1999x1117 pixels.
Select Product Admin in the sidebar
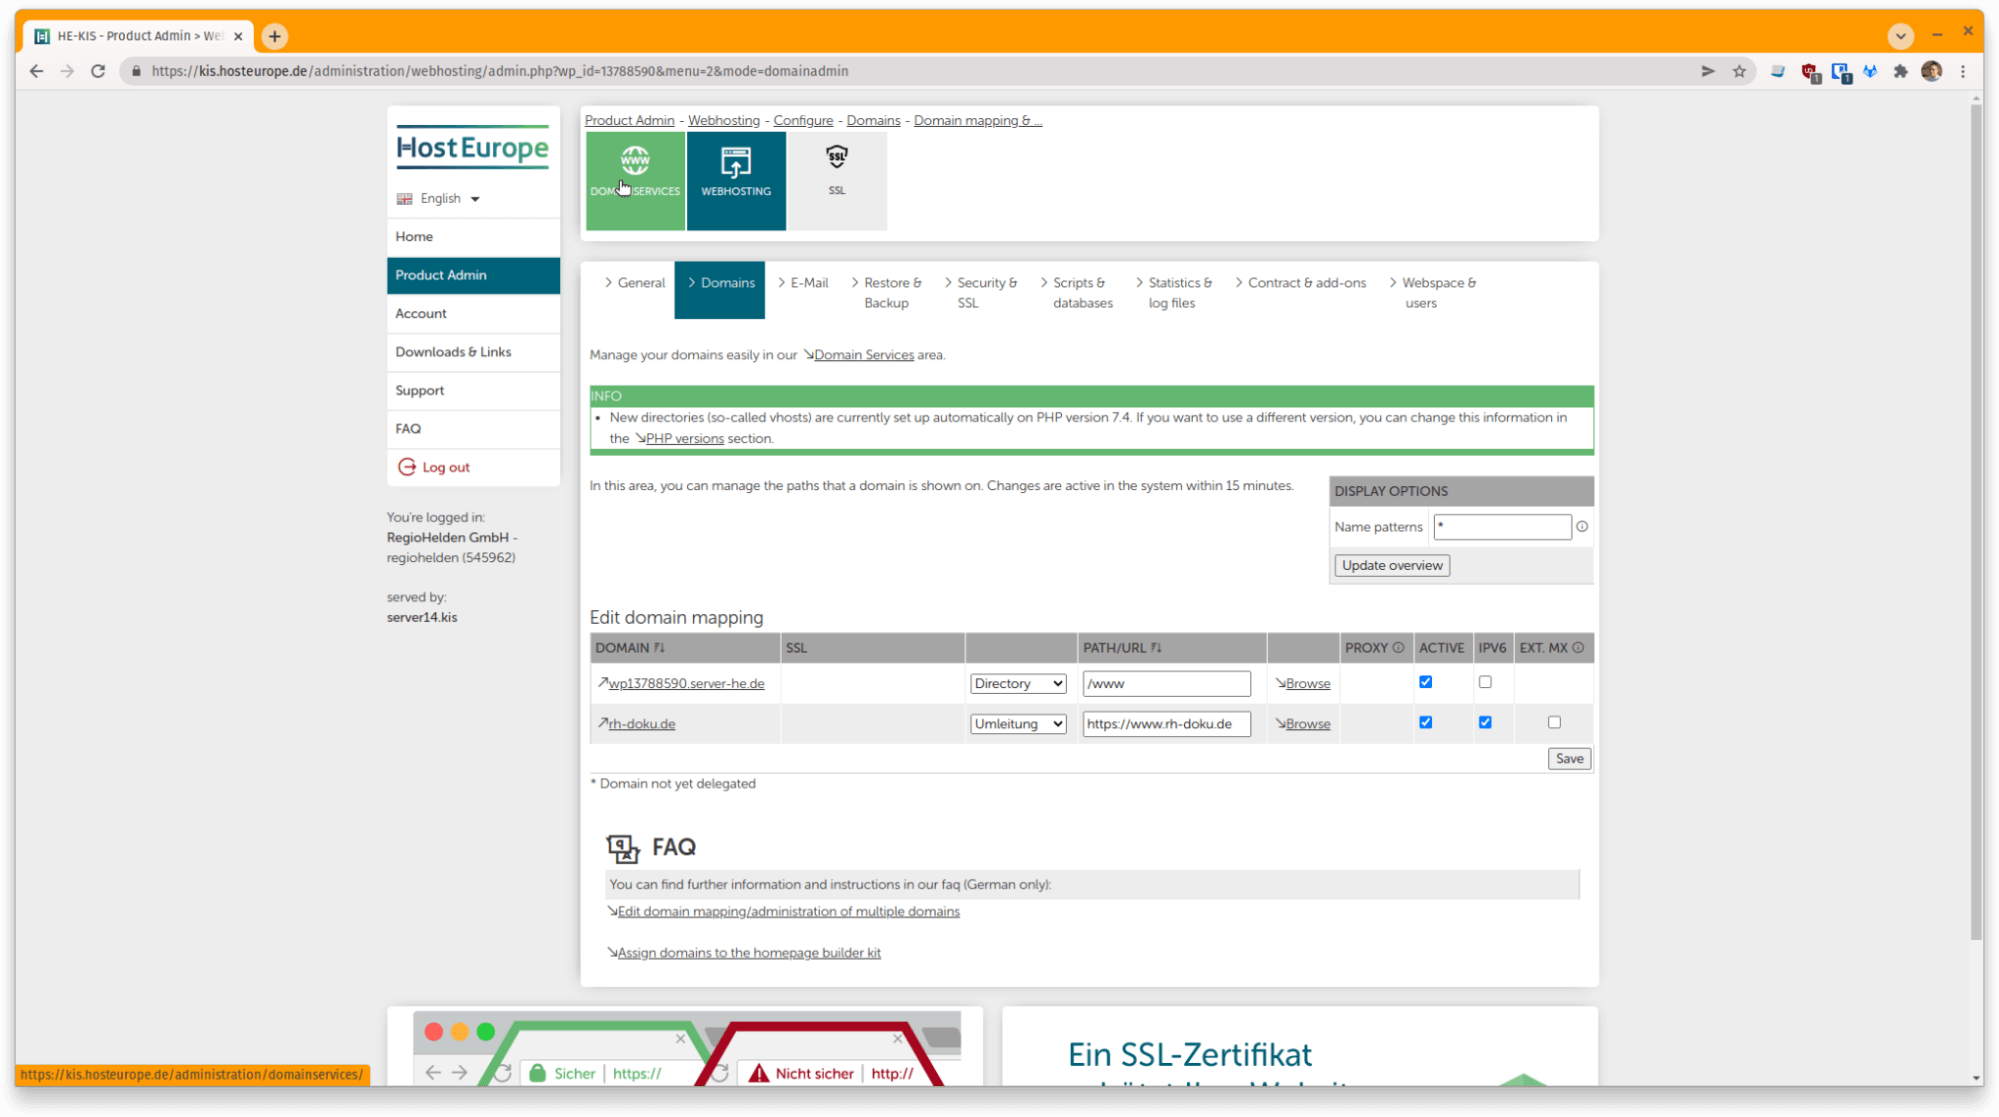coord(473,275)
